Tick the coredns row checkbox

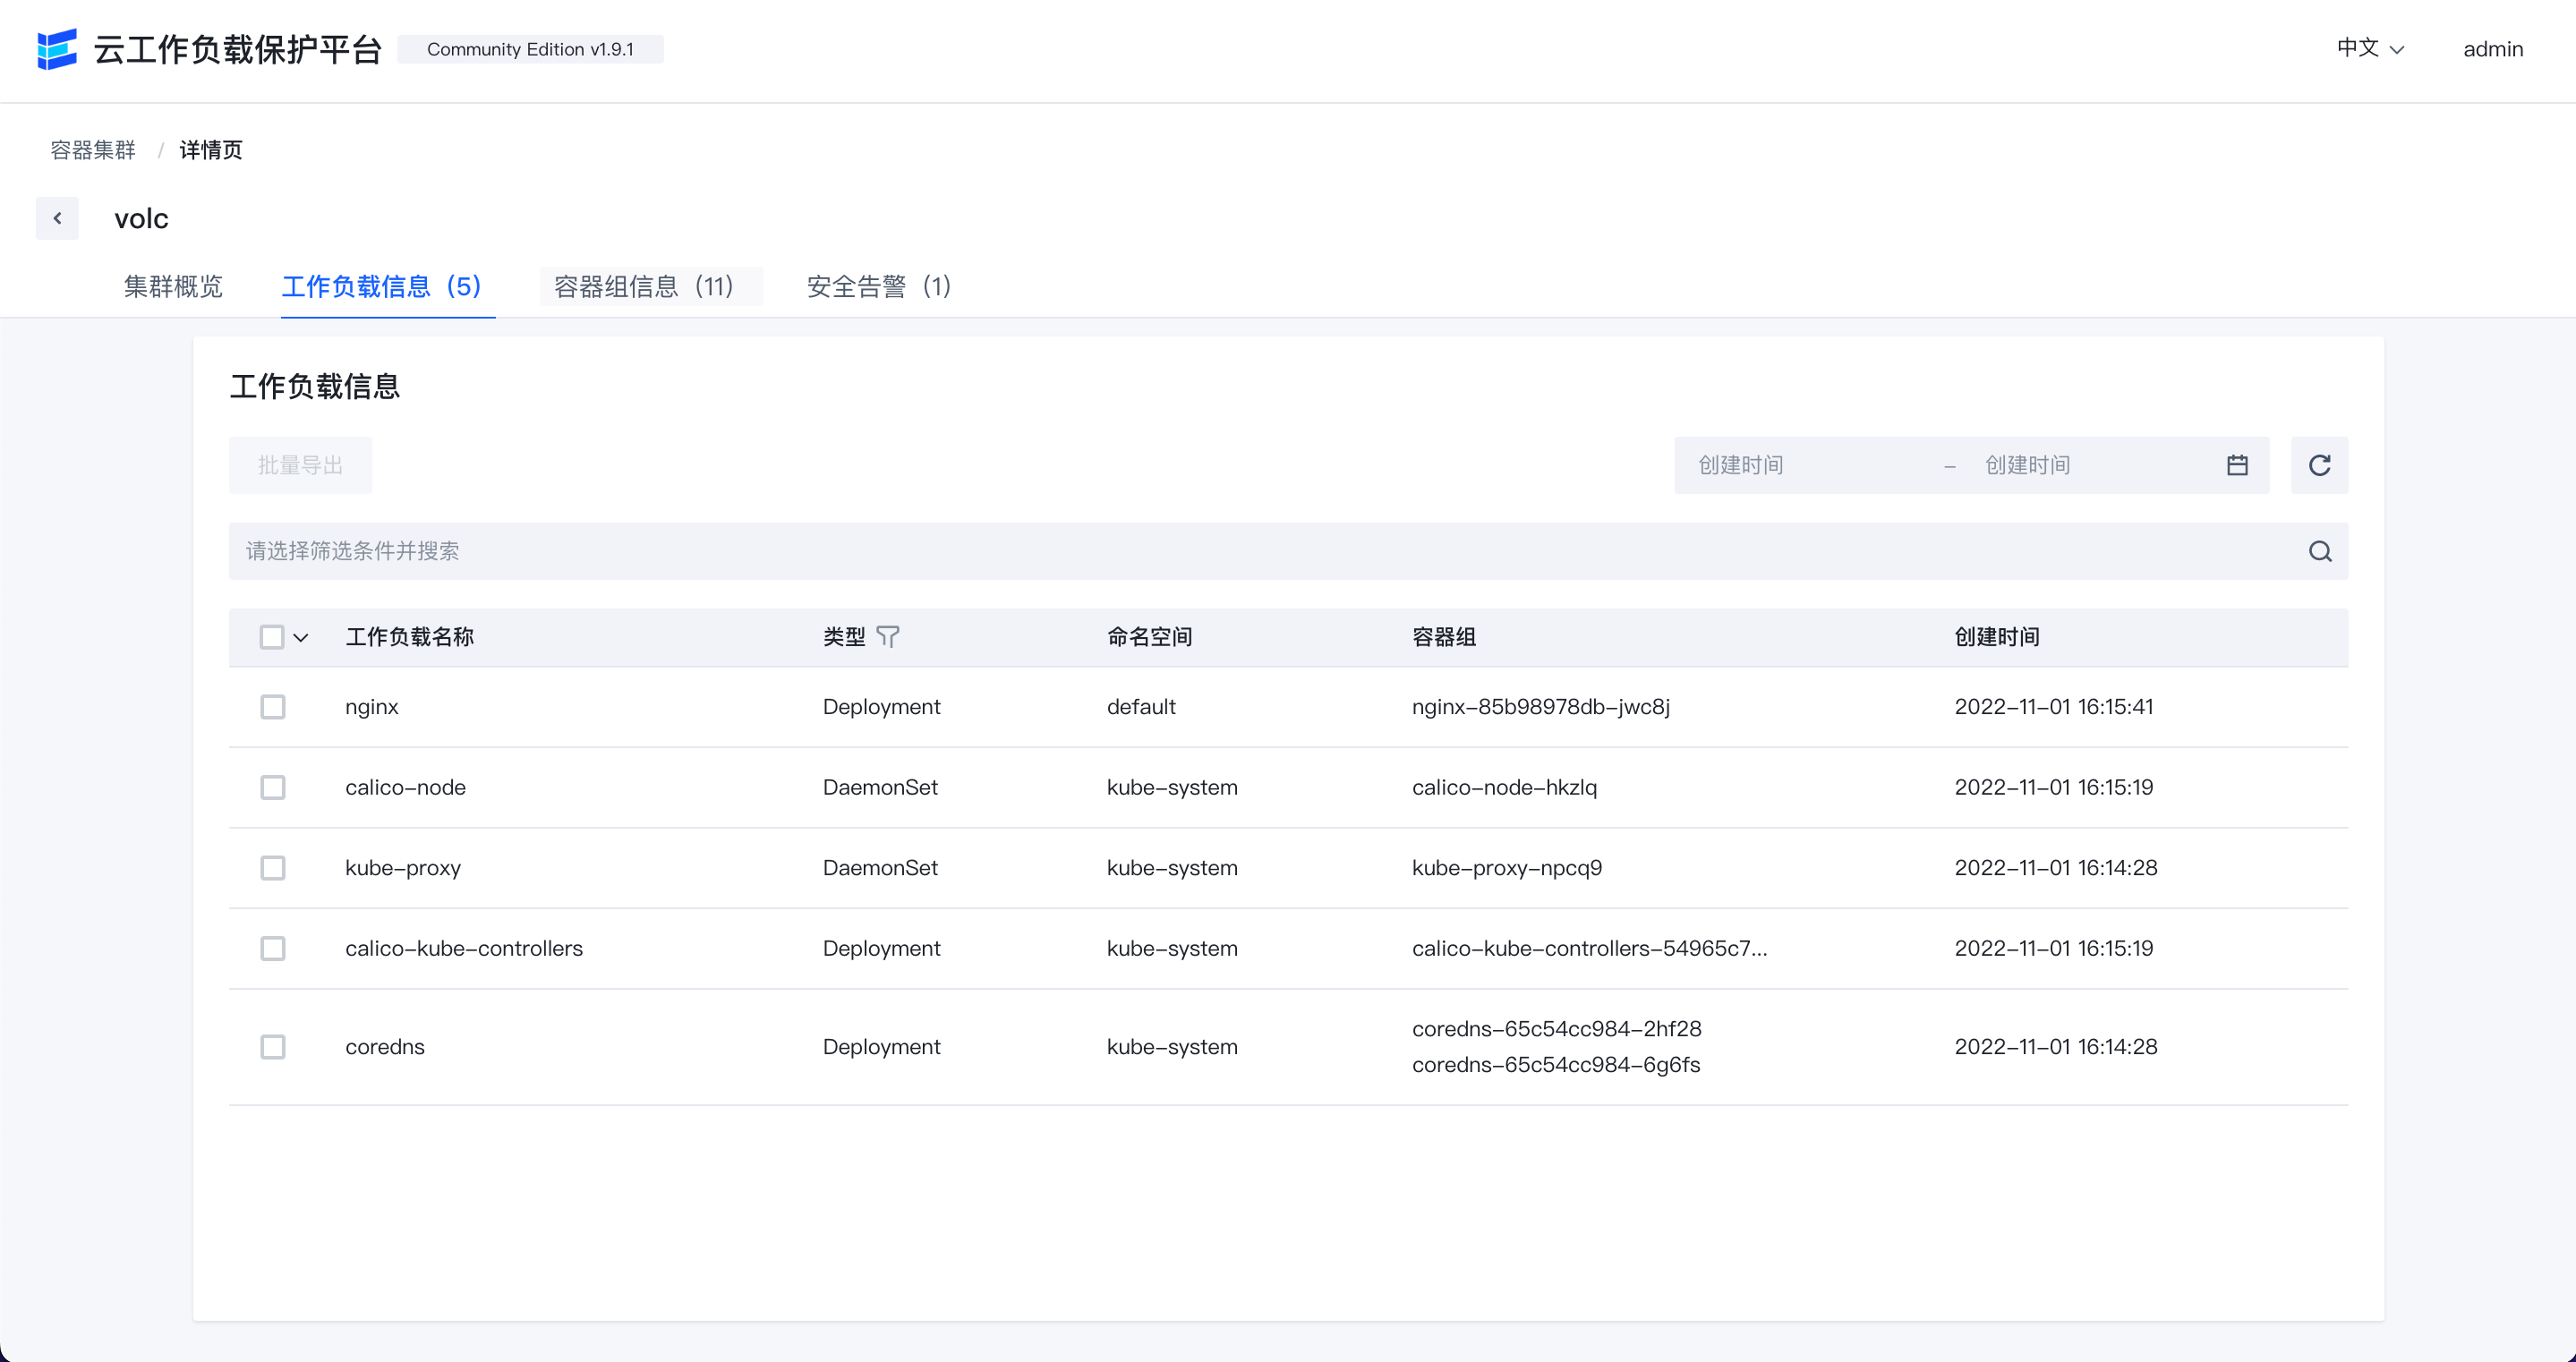272,1047
